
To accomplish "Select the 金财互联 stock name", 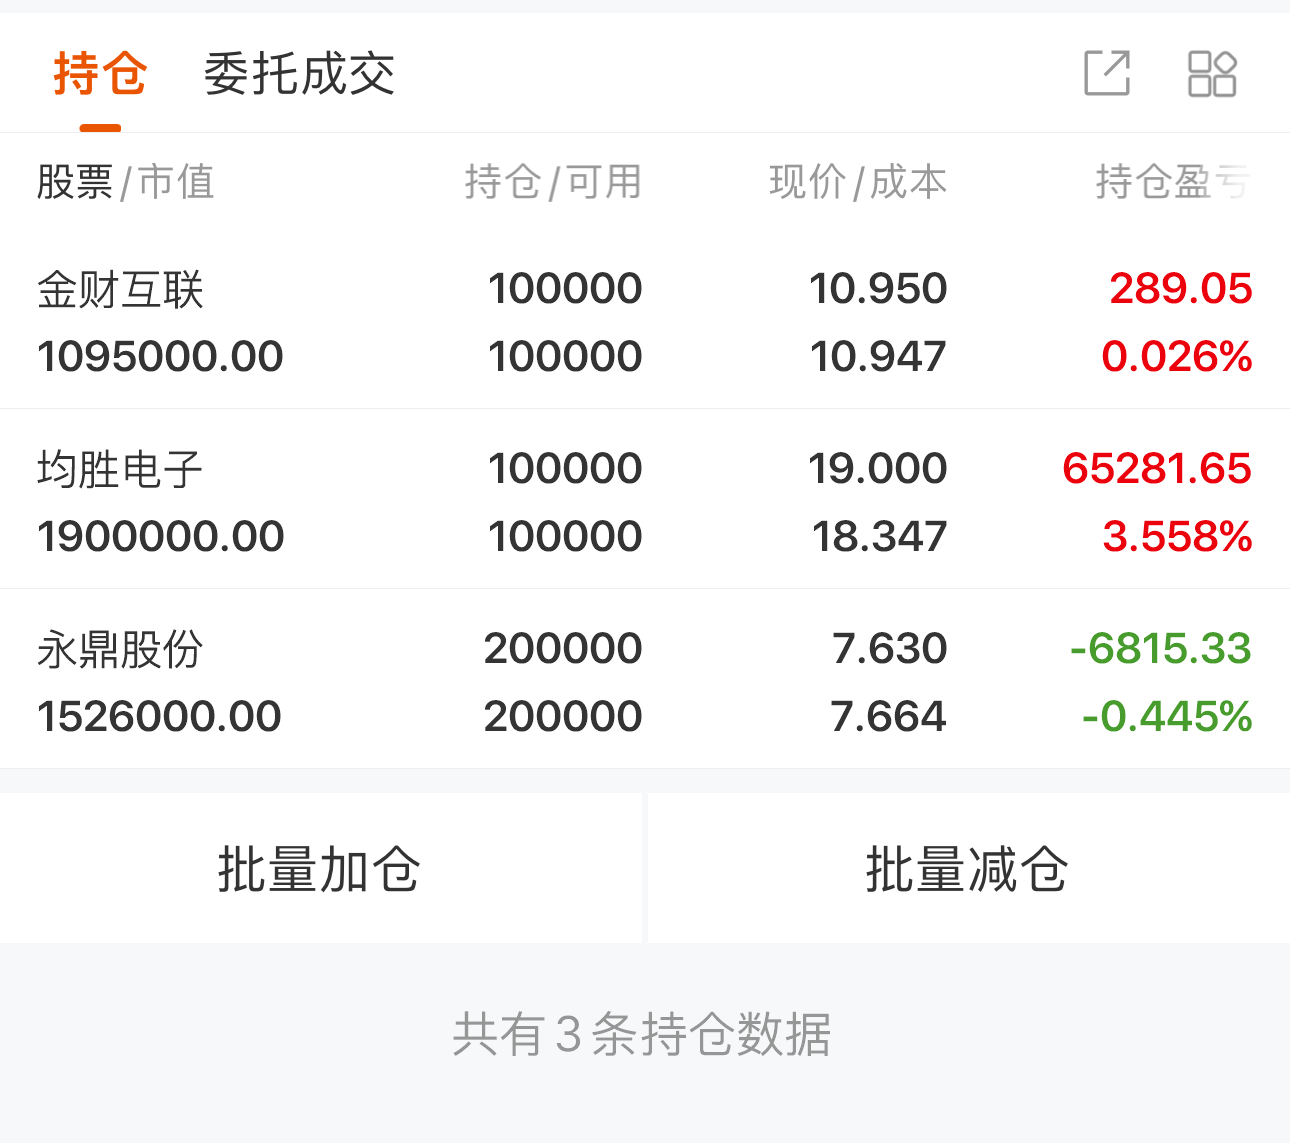I will (x=120, y=290).
